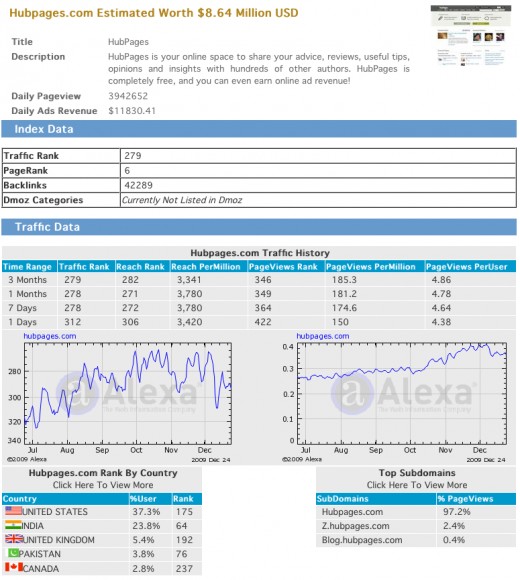Select the Rank column header in country table
This screenshot has height=580, width=520.
tap(187, 499)
